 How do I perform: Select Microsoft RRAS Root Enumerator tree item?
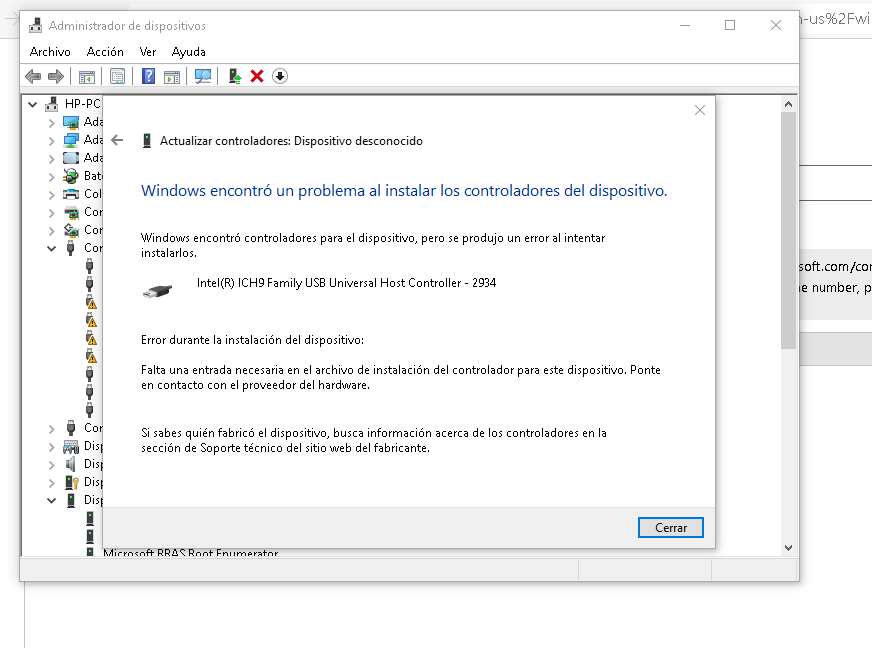pyautogui.click(x=190, y=553)
